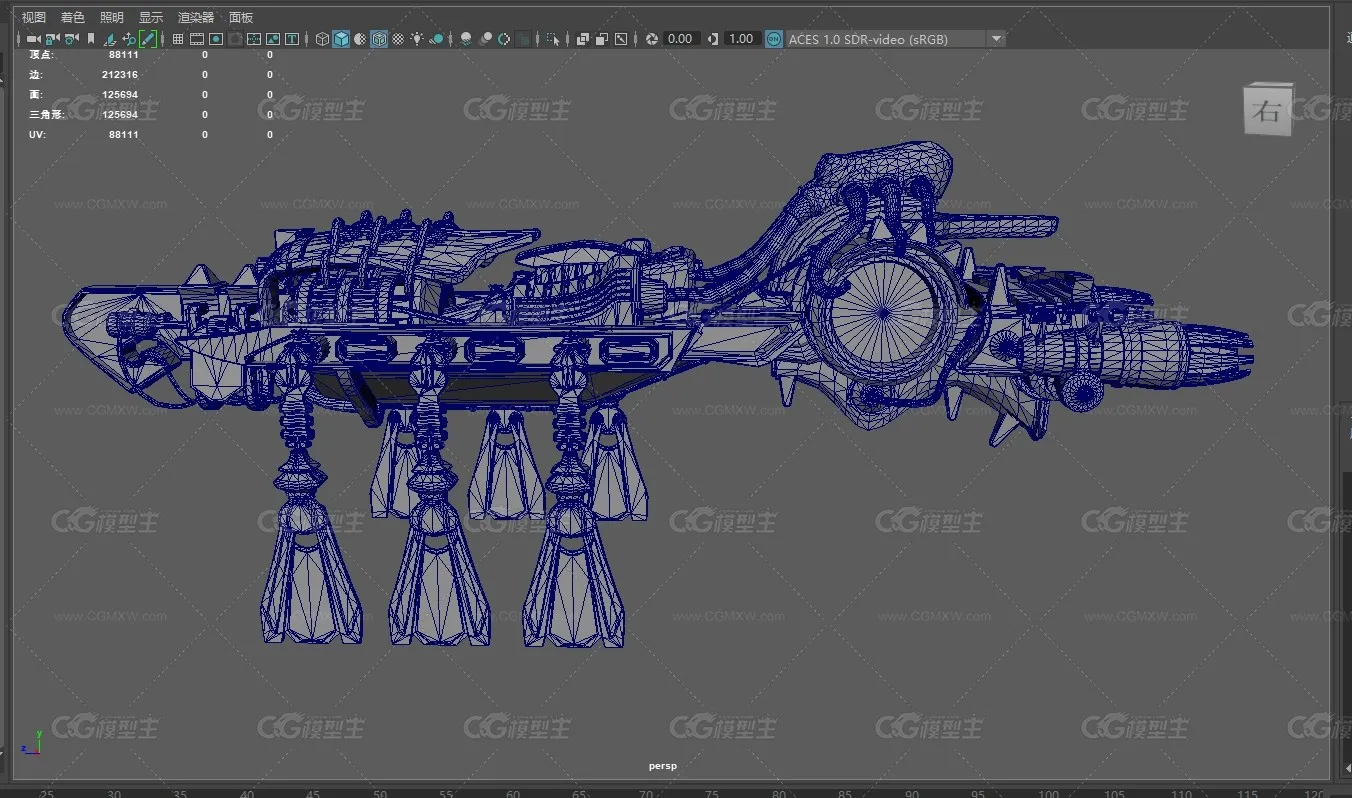Click the 三角形 stats label
Image resolution: width=1352 pixels, height=798 pixels.
pos(46,115)
